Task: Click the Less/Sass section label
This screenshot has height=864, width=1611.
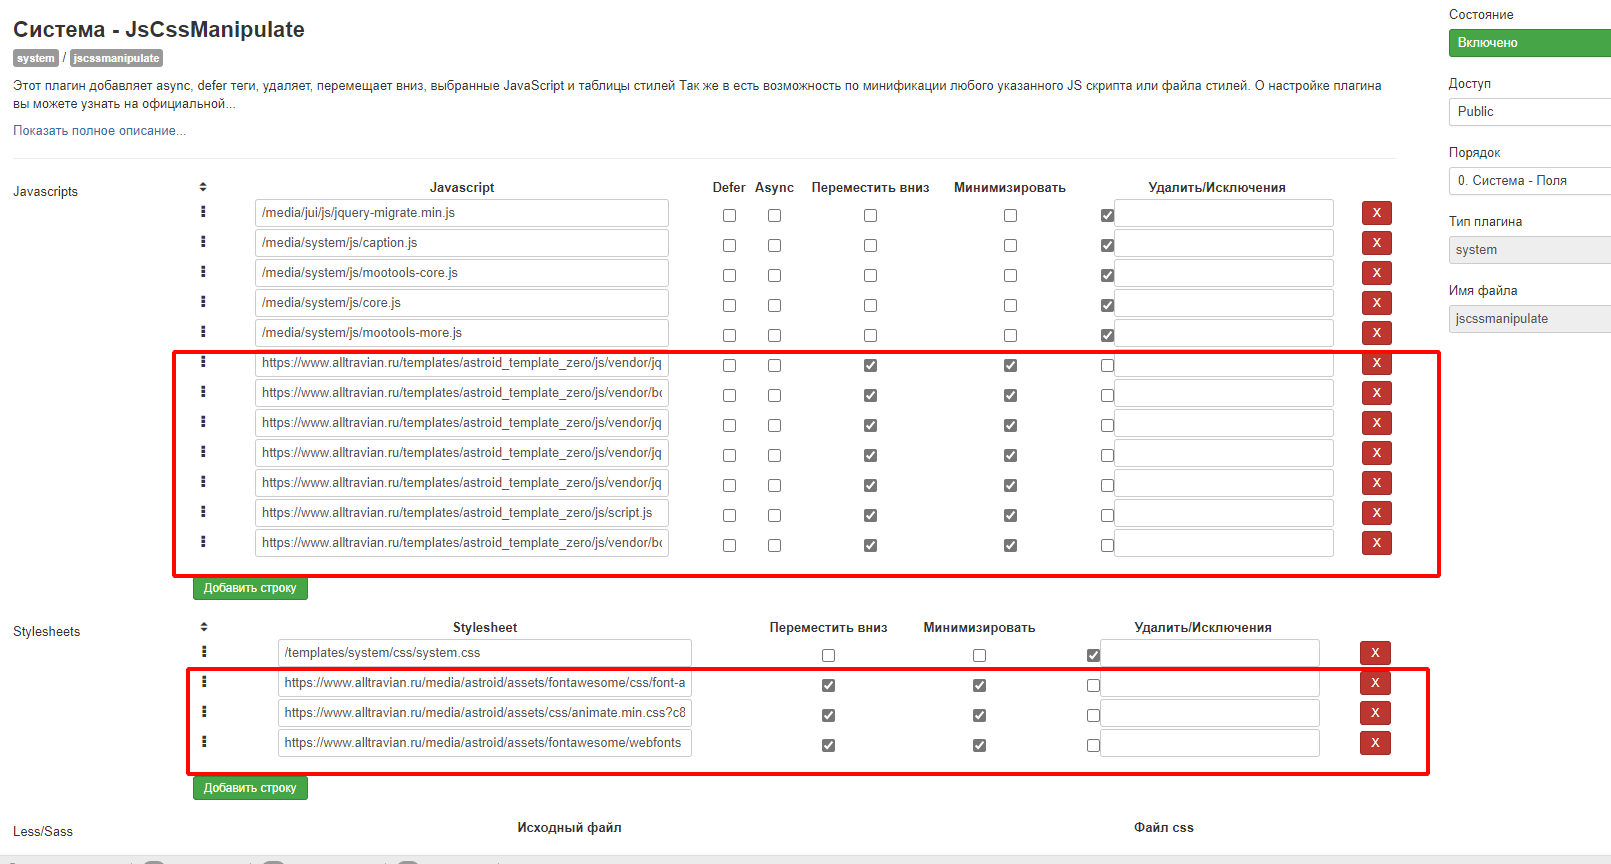Action: coord(43,832)
